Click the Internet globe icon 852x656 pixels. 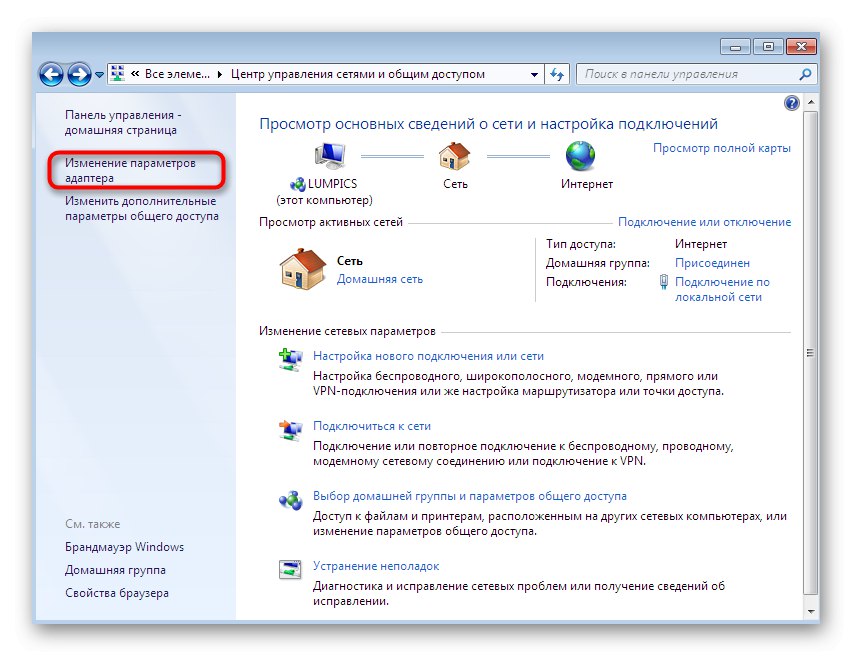[580, 155]
